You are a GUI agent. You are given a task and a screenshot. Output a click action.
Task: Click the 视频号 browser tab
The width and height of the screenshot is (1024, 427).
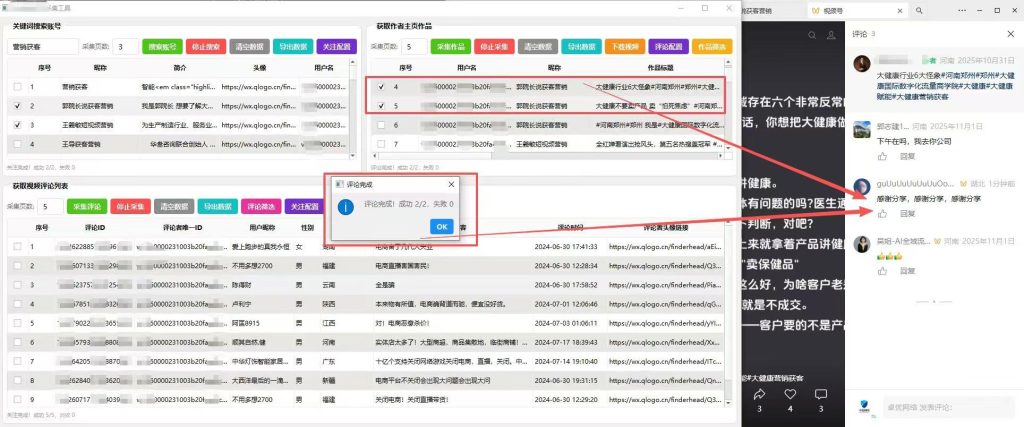[857, 10]
